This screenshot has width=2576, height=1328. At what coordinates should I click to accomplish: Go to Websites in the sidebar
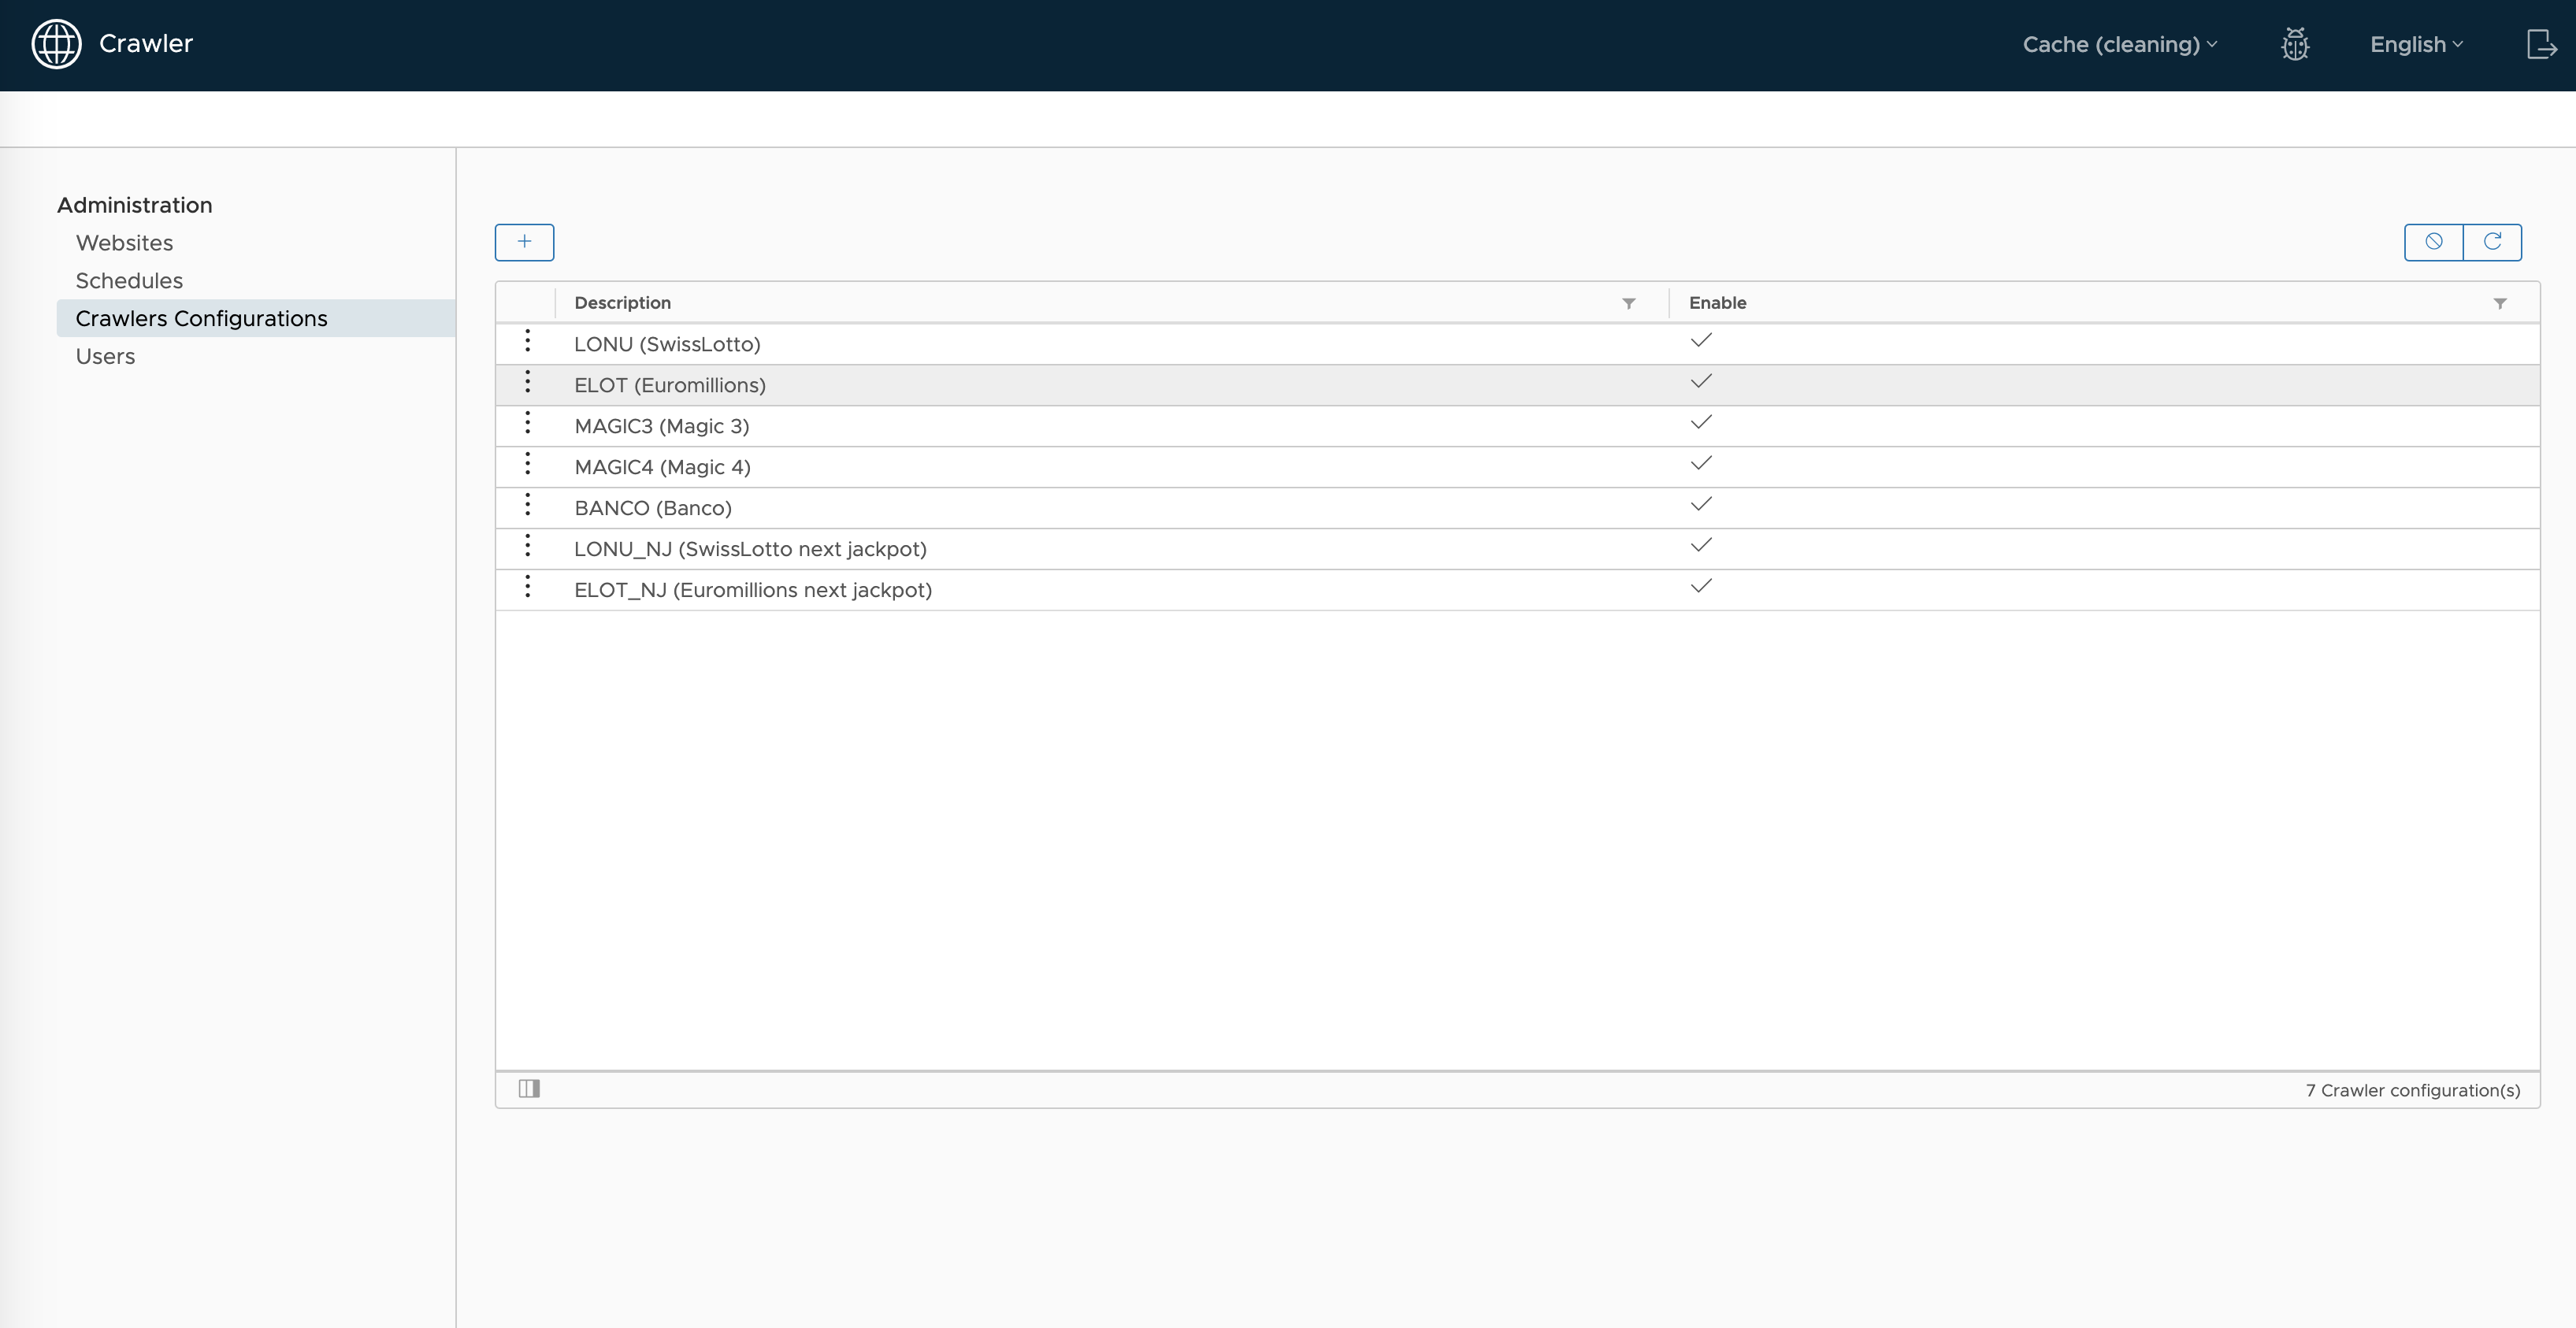coord(124,243)
